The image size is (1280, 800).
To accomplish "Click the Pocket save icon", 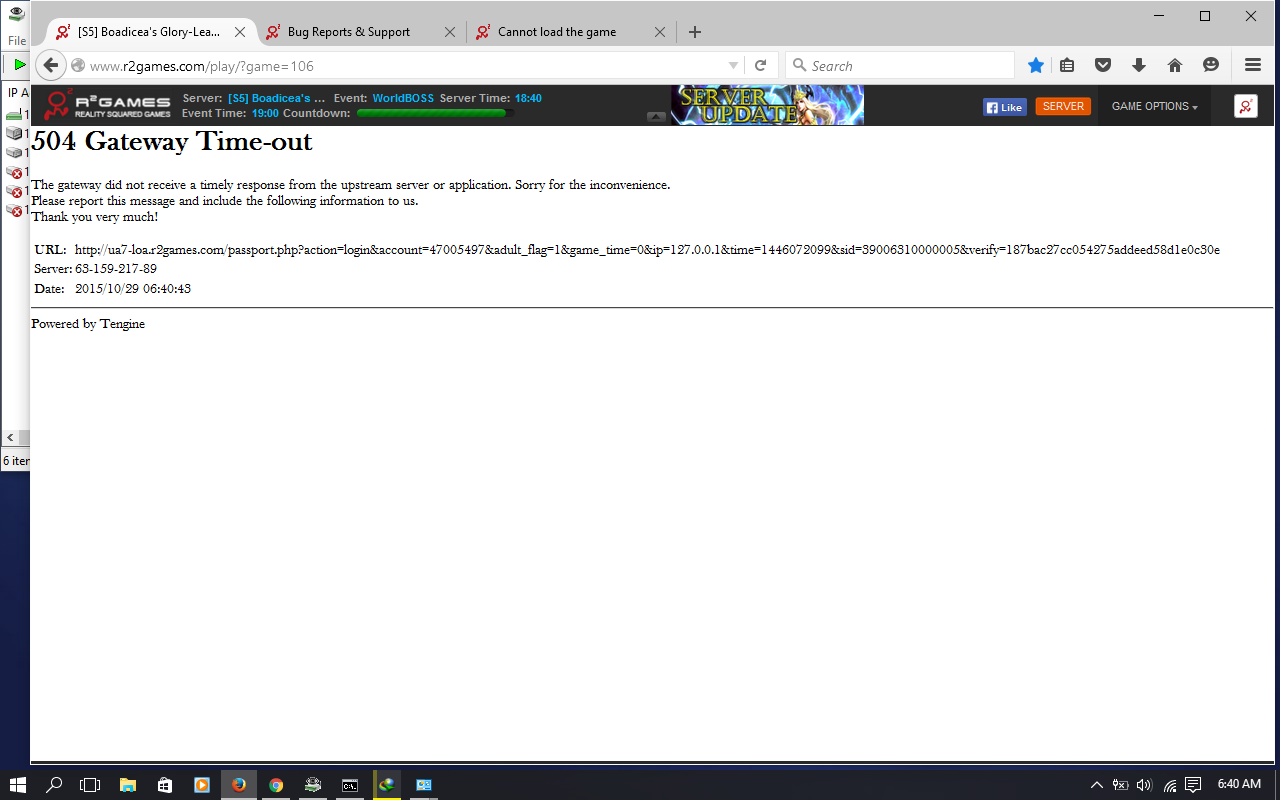I will pyautogui.click(x=1103, y=66).
